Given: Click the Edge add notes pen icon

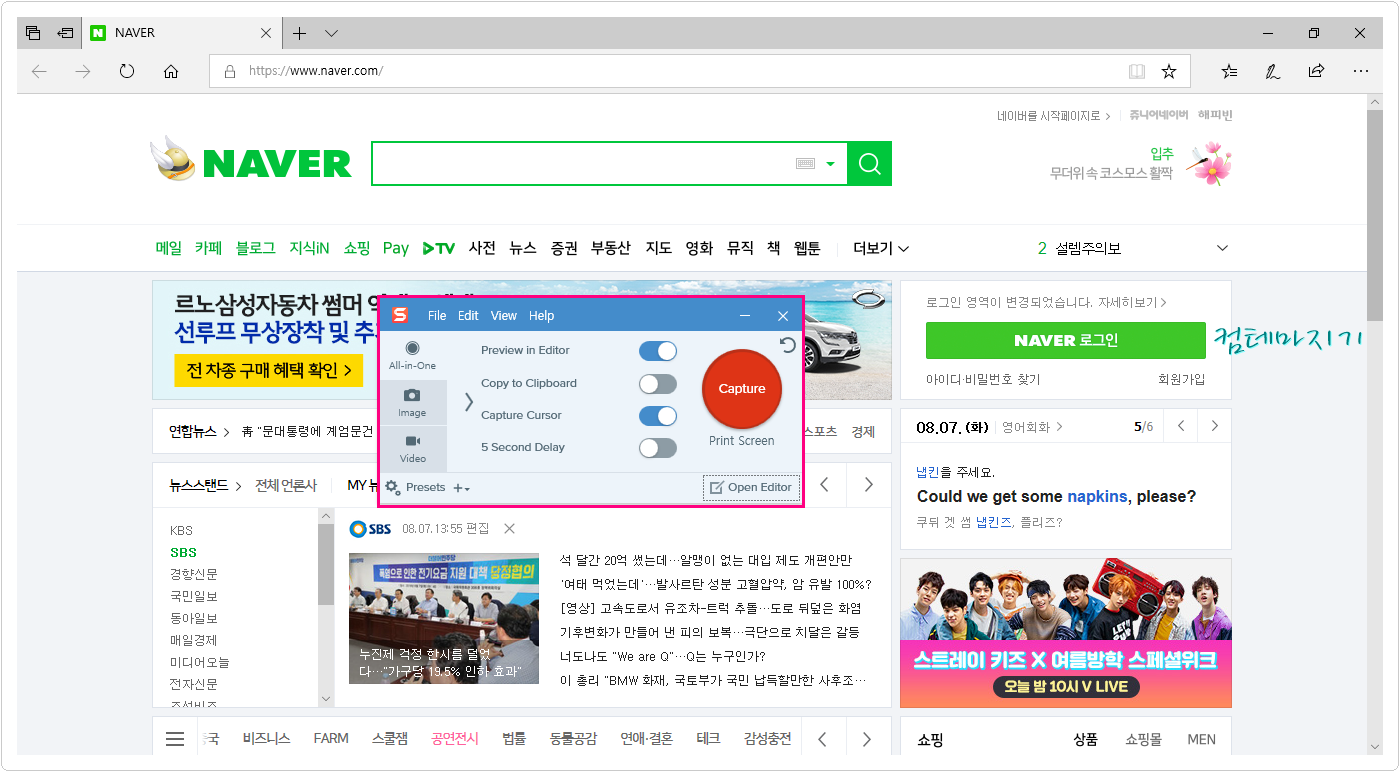Looking at the screenshot, I should coord(1273,71).
